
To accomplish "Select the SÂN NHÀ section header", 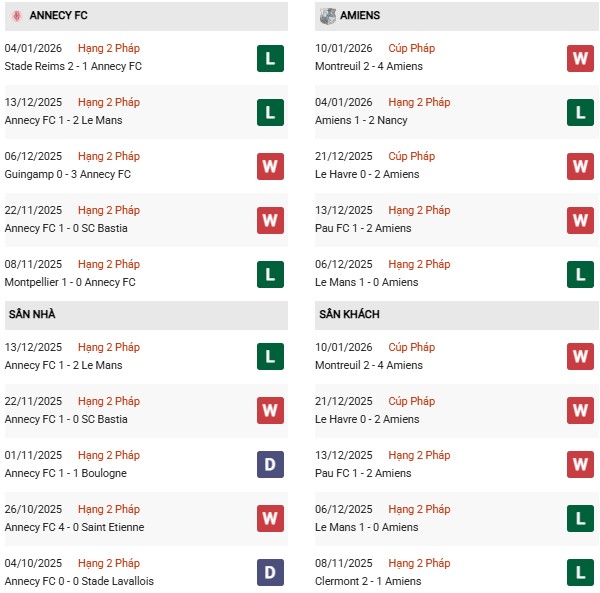I will click(32, 315).
